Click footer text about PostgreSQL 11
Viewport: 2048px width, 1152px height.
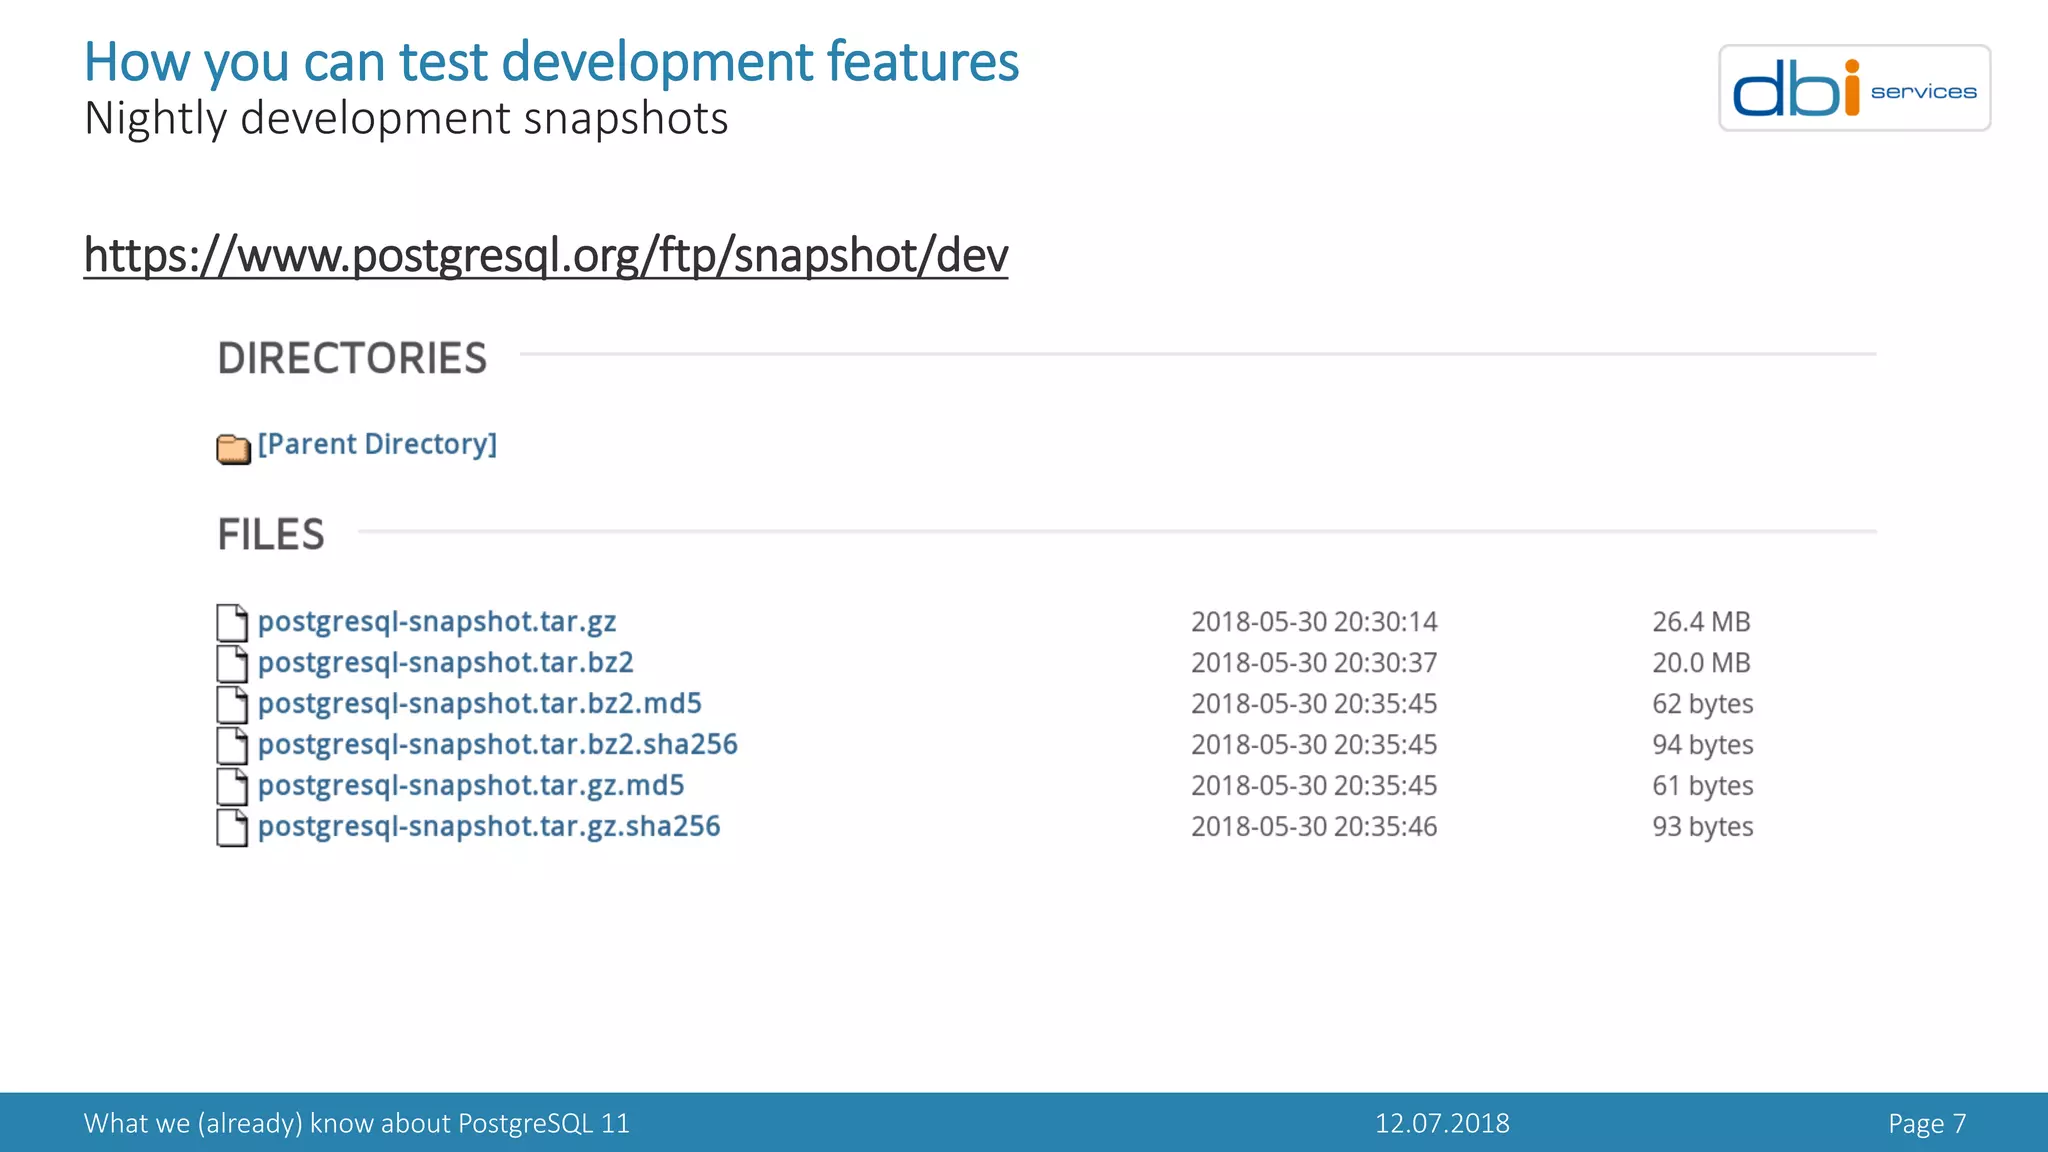click(x=357, y=1123)
